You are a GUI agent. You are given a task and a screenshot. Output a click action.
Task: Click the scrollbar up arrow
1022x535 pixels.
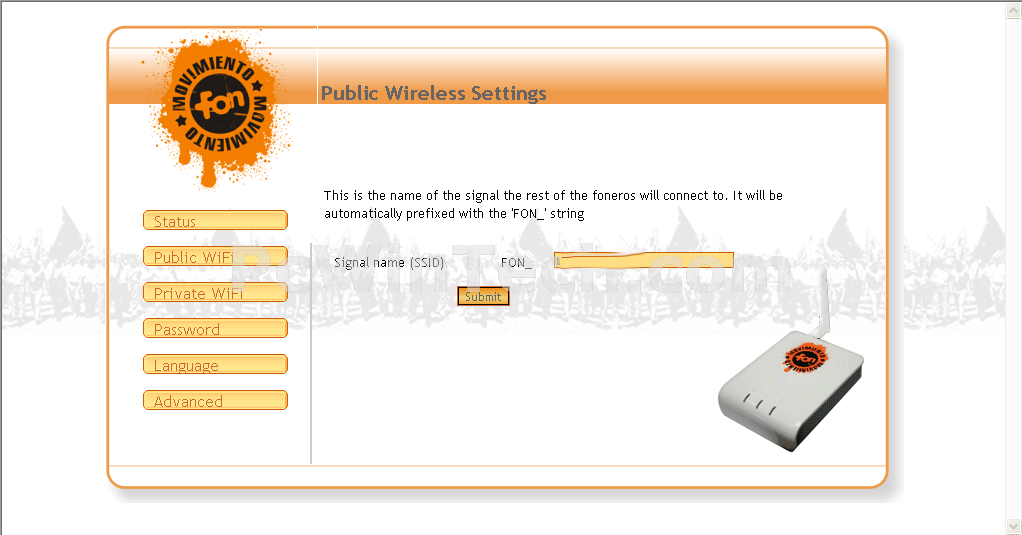click(x=1014, y=9)
